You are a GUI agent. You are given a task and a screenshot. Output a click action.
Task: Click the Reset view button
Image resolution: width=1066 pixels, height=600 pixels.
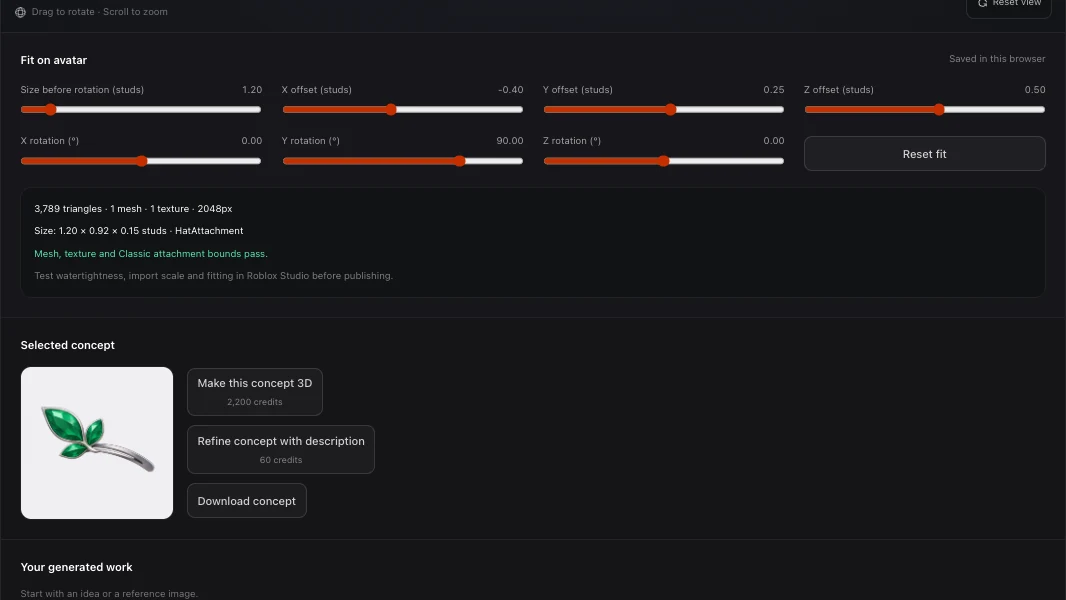click(1009, 7)
